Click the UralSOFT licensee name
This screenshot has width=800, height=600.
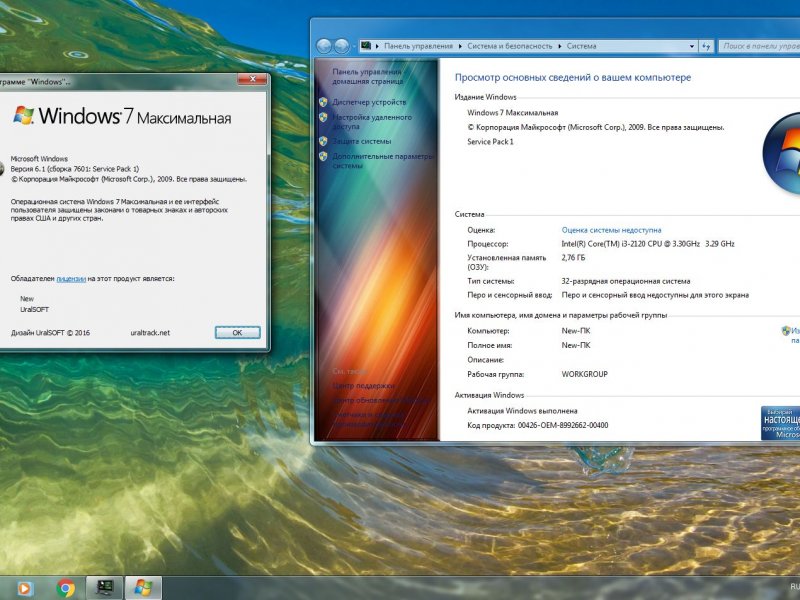click(x=34, y=309)
